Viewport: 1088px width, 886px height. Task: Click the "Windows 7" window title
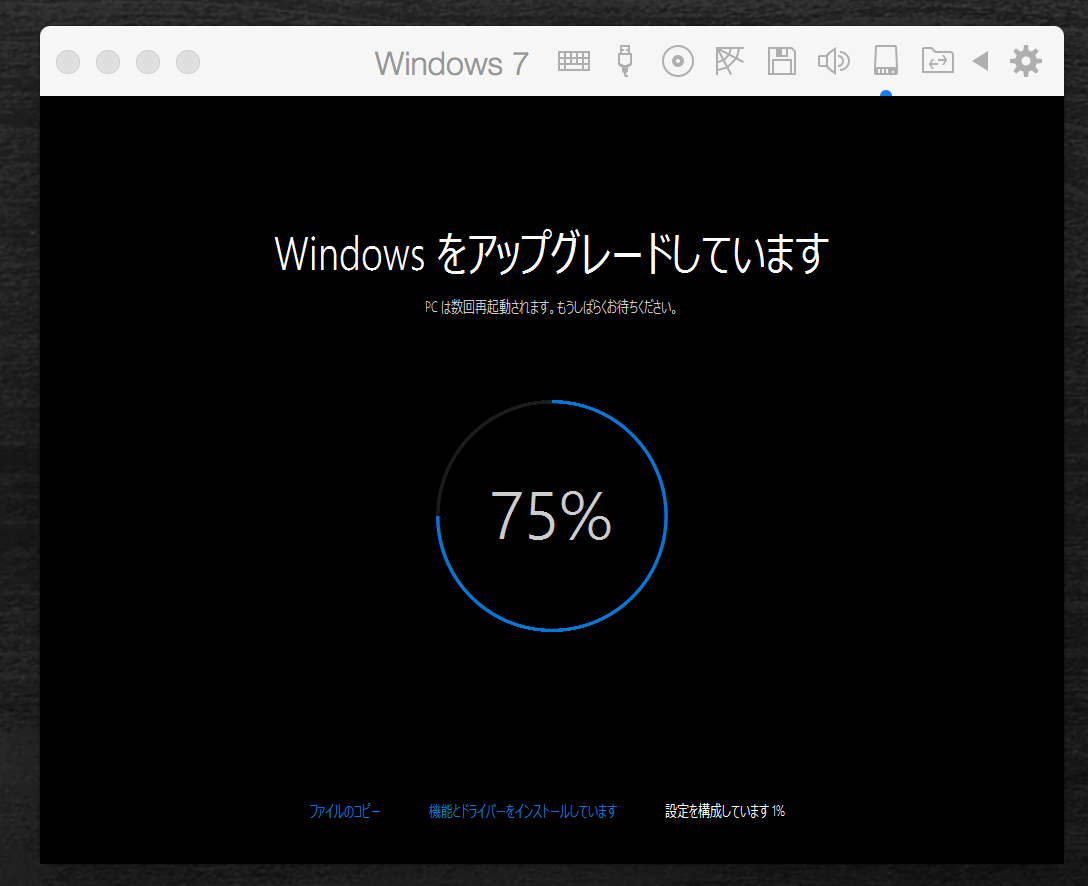452,64
